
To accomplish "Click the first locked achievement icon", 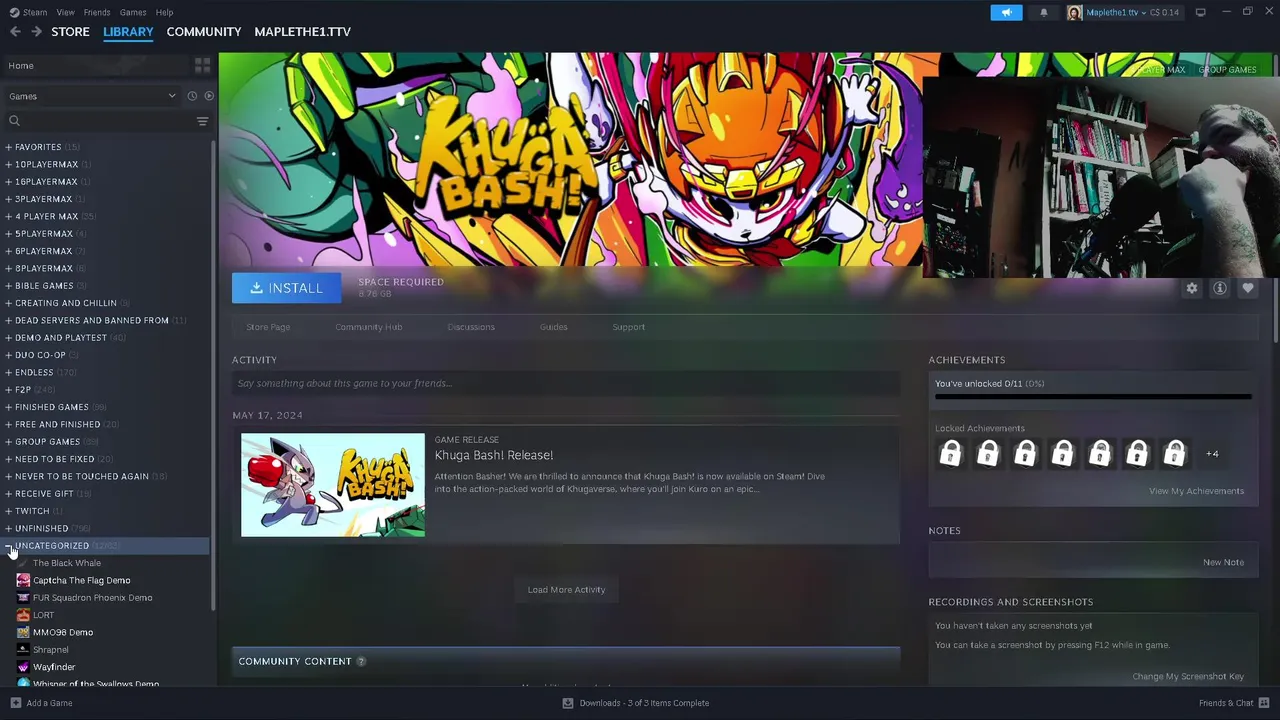I will click(x=950, y=454).
